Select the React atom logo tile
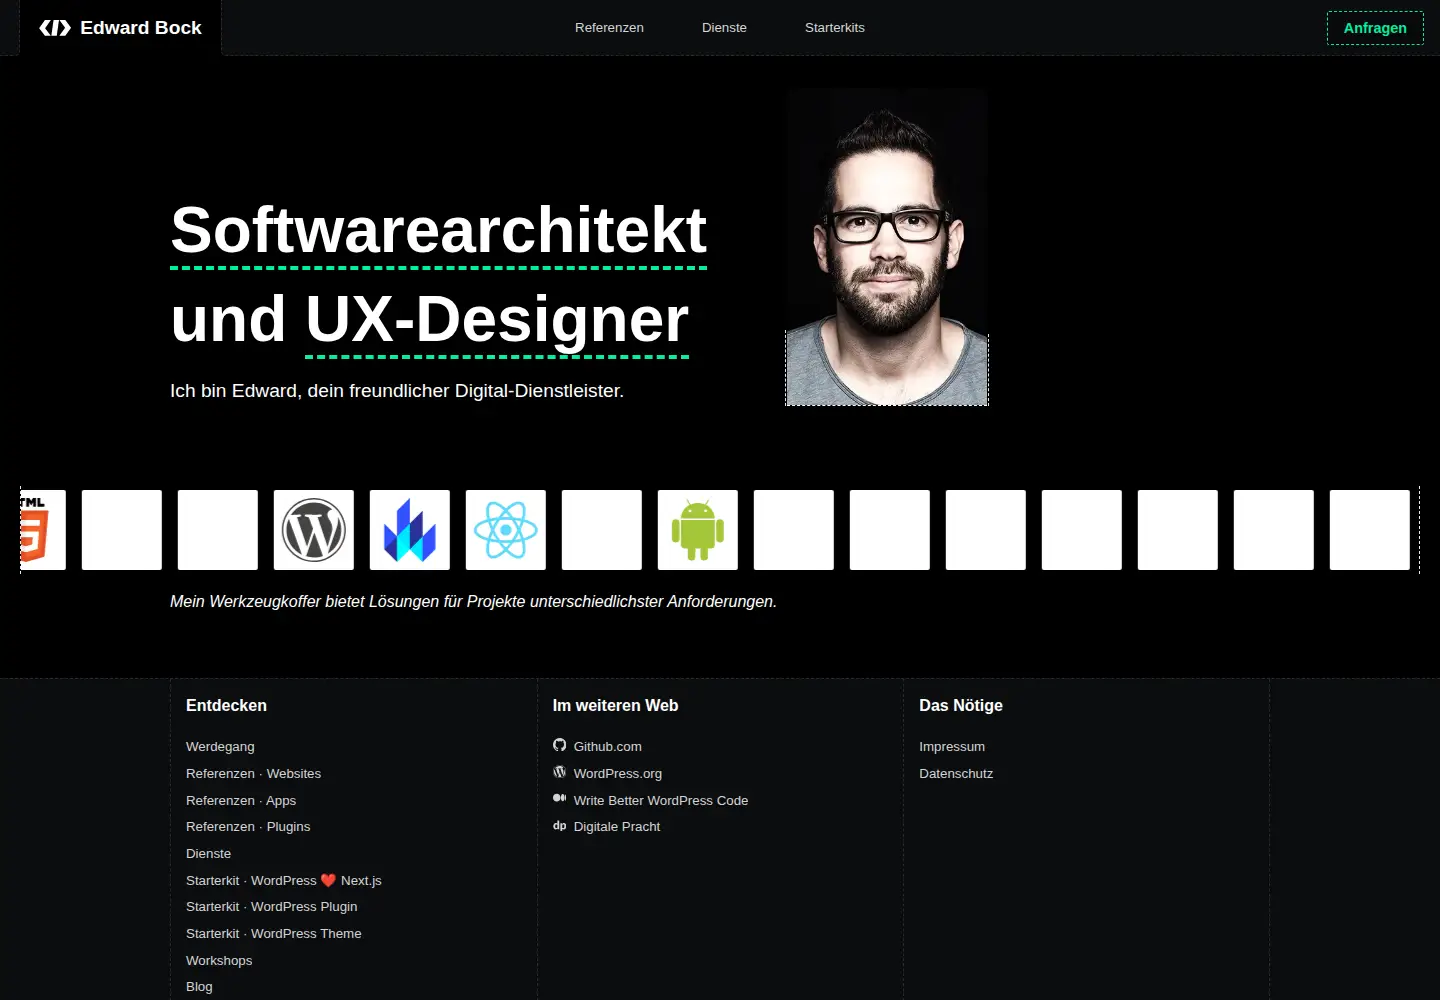The image size is (1440, 1000). (x=506, y=530)
